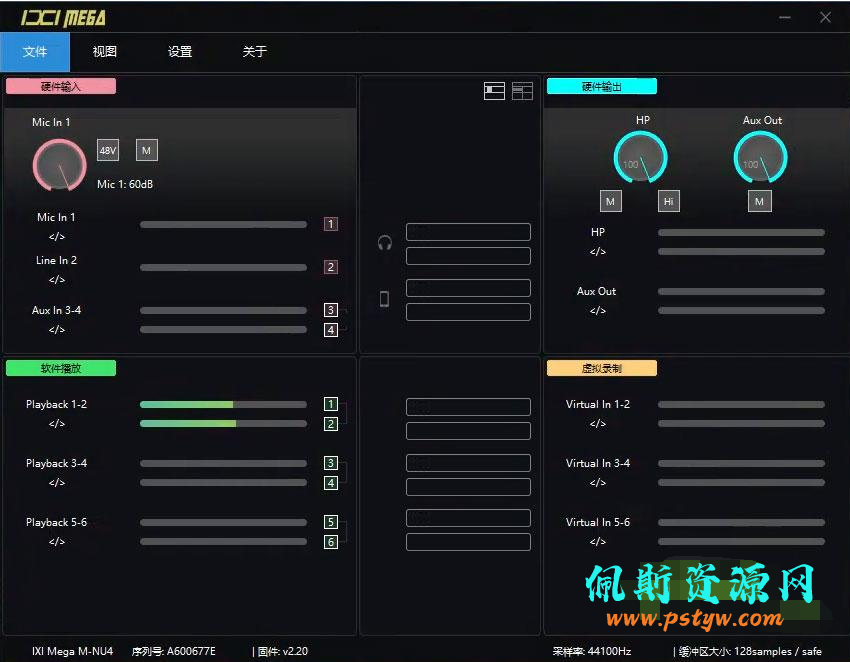Toggle Hi impedance mode for HP

(669, 202)
